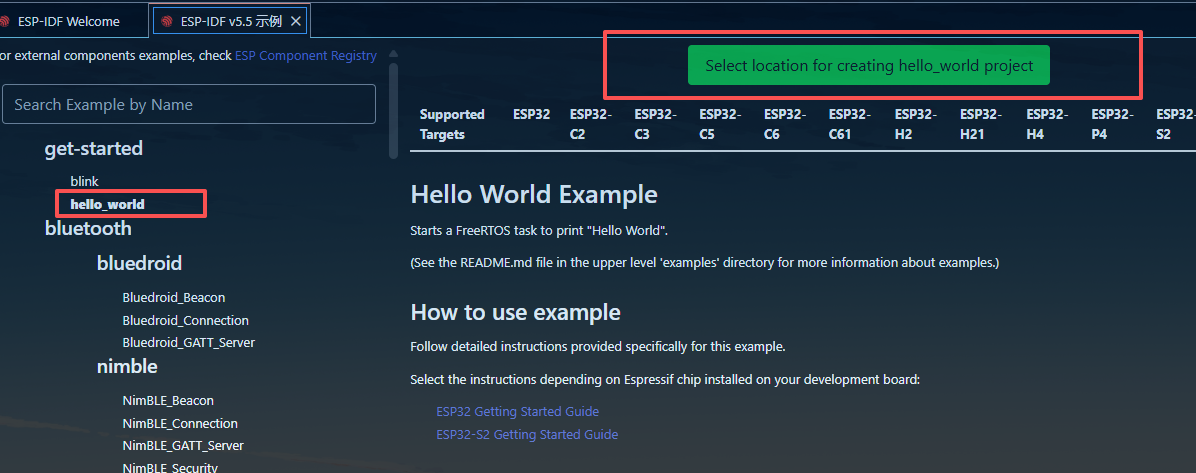This screenshot has width=1196, height=473.
Task: Focus the Search Example by Name field
Action: (189, 104)
